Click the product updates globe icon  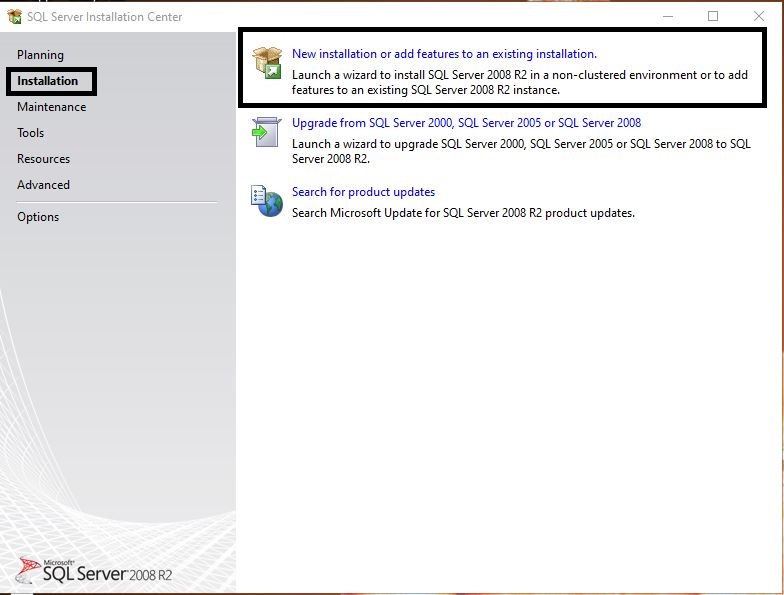coord(267,201)
